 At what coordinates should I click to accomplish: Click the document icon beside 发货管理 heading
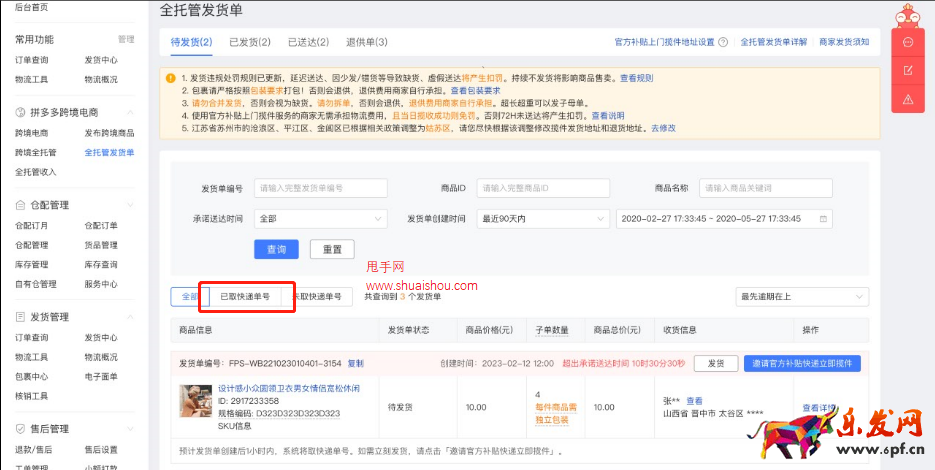(x=20, y=317)
